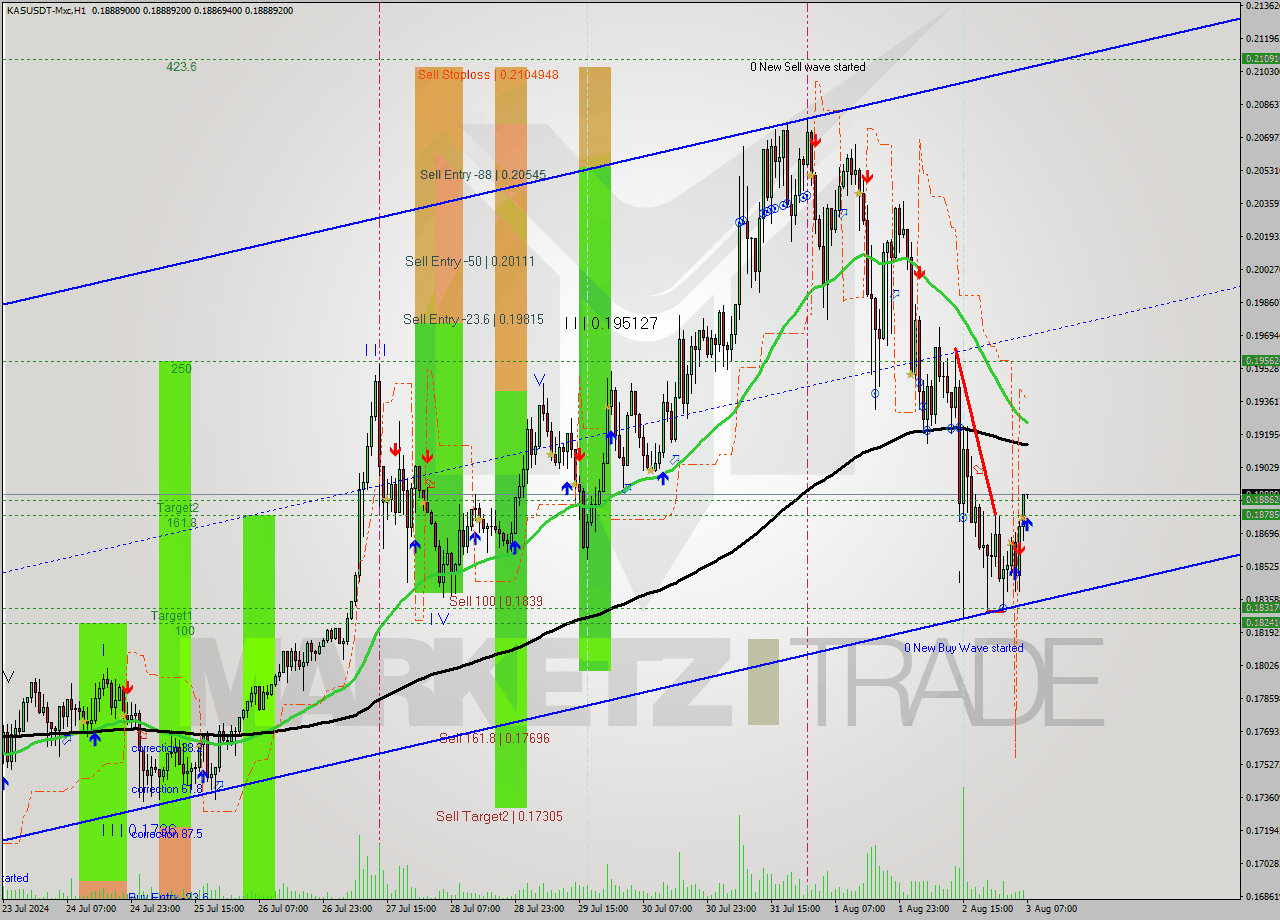Click the '2 Aug 15:00' time label
The width and height of the screenshot is (1280, 920).
tap(987, 909)
